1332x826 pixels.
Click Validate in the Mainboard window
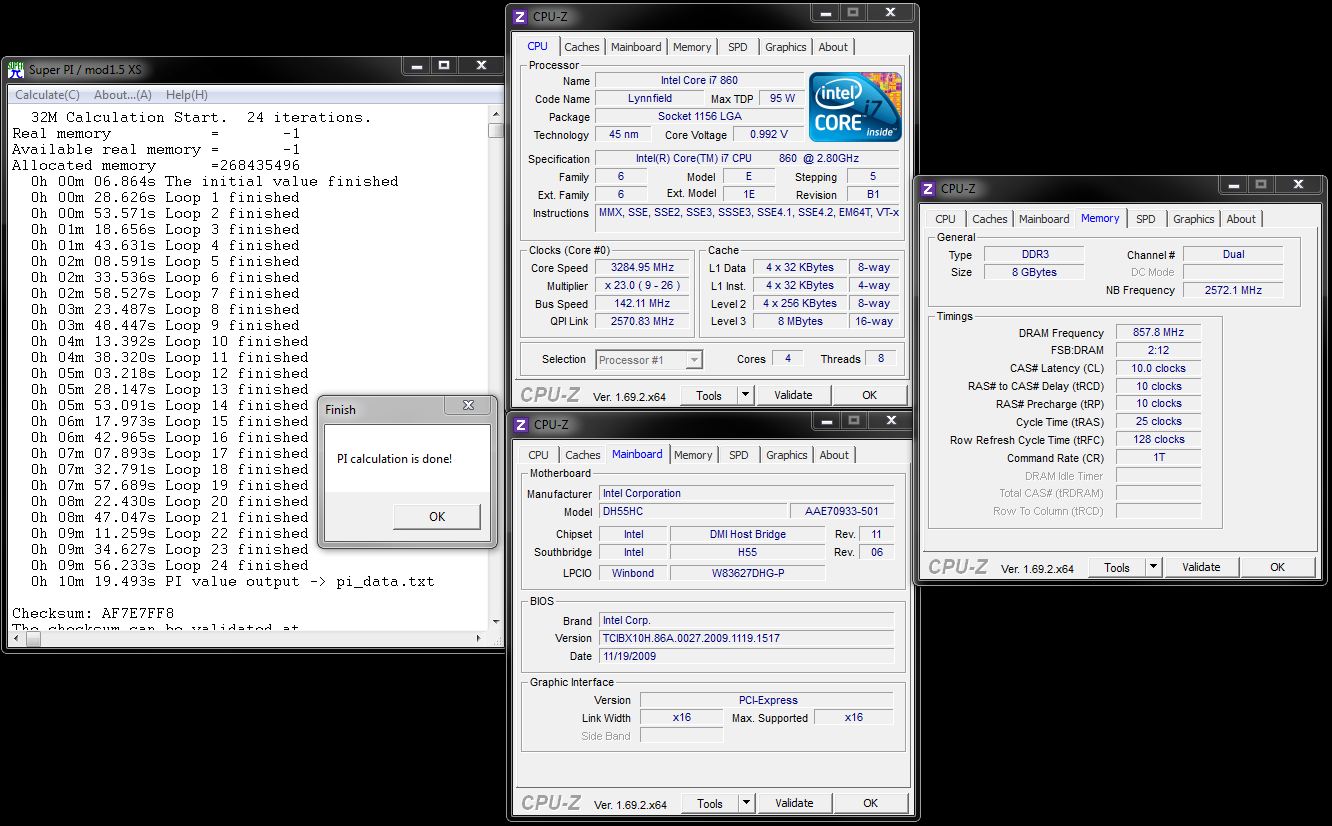794,803
